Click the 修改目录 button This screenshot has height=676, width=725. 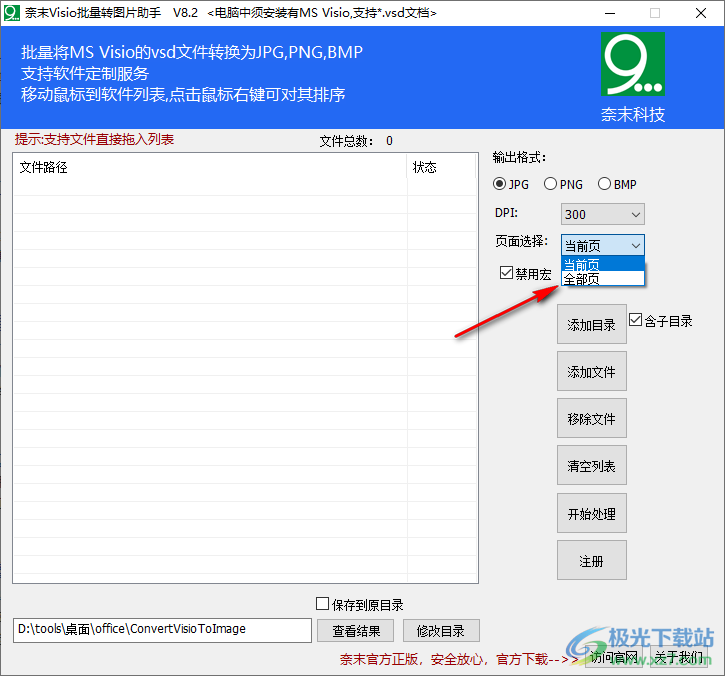click(441, 631)
